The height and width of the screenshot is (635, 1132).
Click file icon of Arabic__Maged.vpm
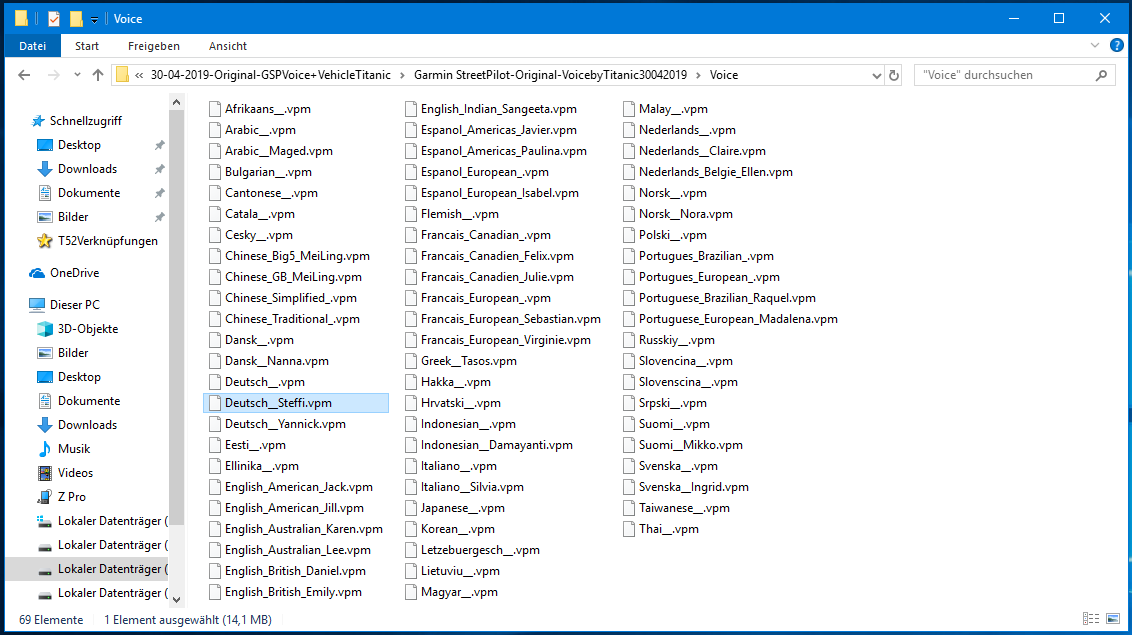tap(214, 151)
